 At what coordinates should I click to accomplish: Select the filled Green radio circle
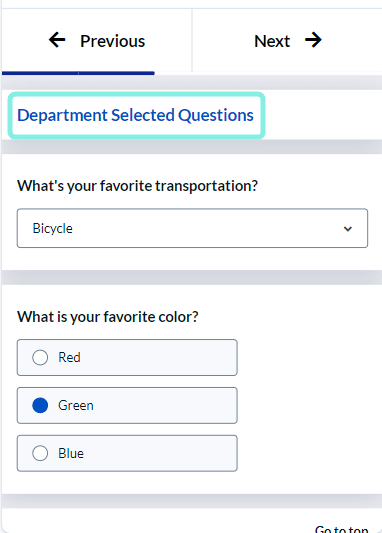(x=40, y=406)
